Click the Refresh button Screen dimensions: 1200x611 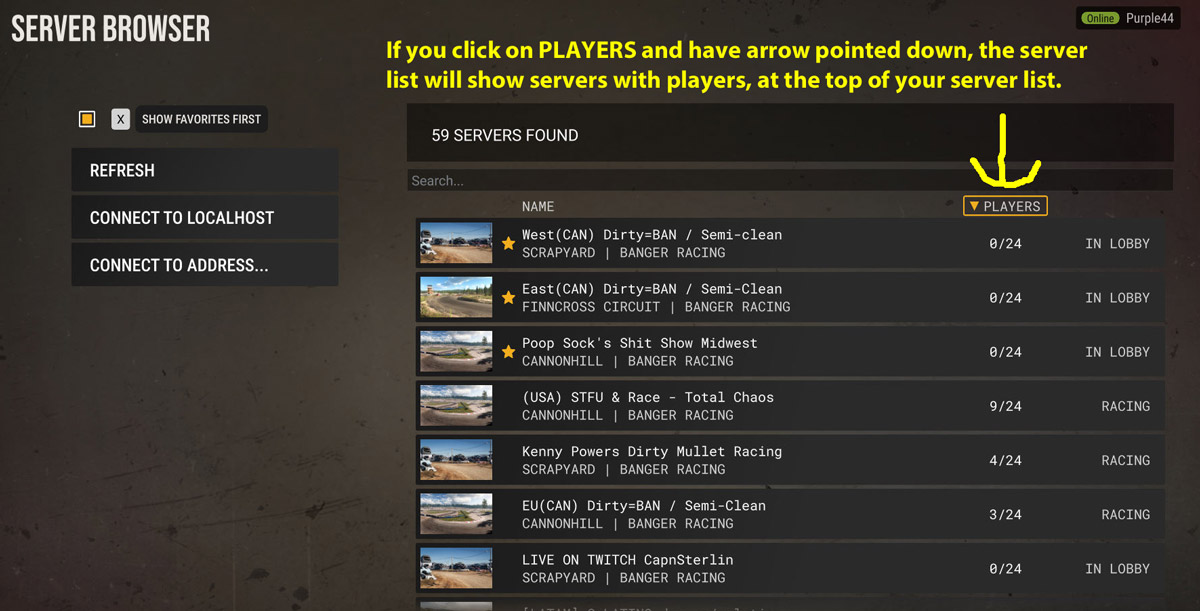click(x=205, y=170)
